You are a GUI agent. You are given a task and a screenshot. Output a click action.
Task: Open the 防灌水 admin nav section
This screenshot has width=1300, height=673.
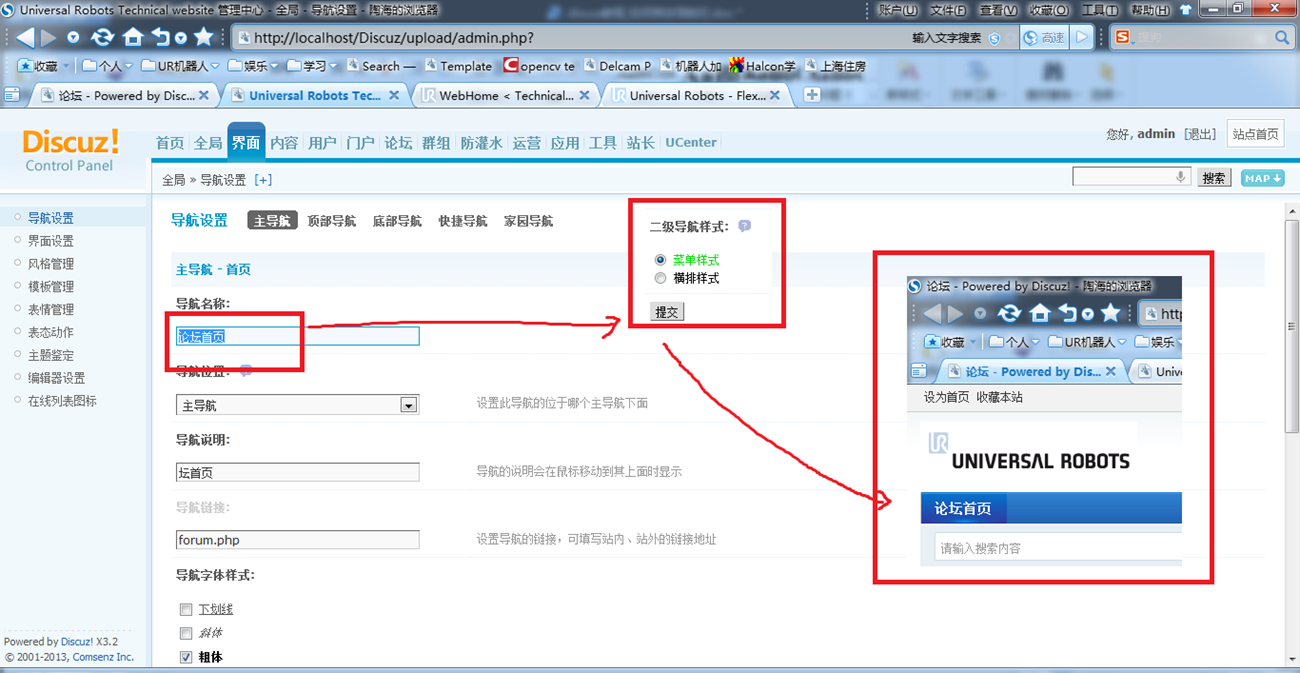pyautogui.click(x=481, y=143)
